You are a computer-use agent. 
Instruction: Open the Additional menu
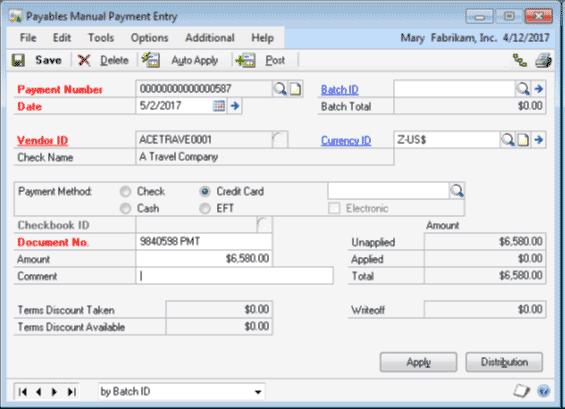tap(210, 38)
